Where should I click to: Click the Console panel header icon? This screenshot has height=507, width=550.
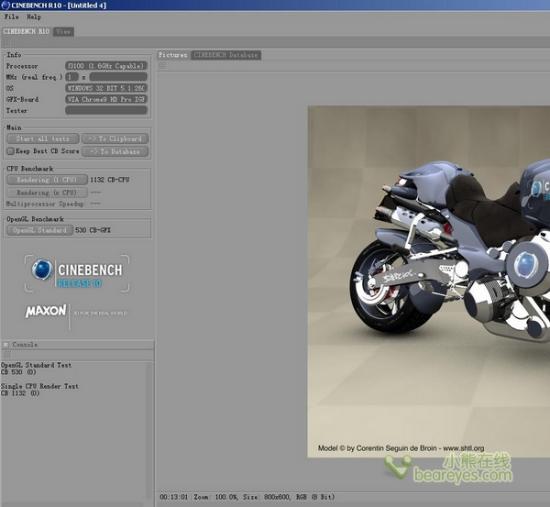[6, 345]
